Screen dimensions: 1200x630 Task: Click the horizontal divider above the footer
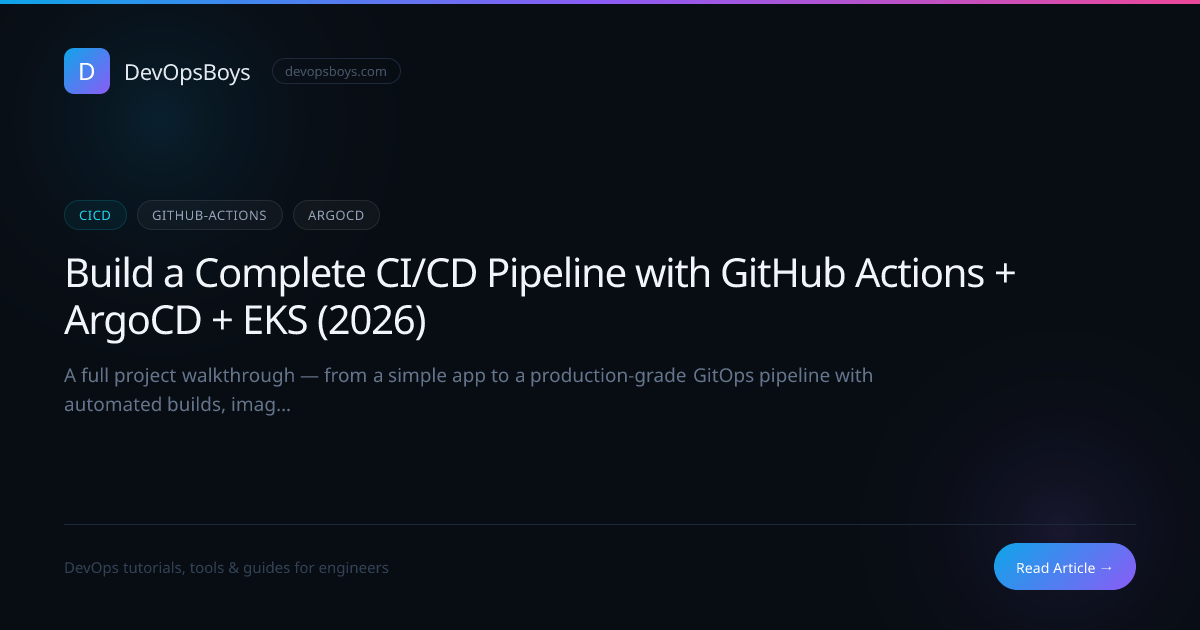(600, 524)
